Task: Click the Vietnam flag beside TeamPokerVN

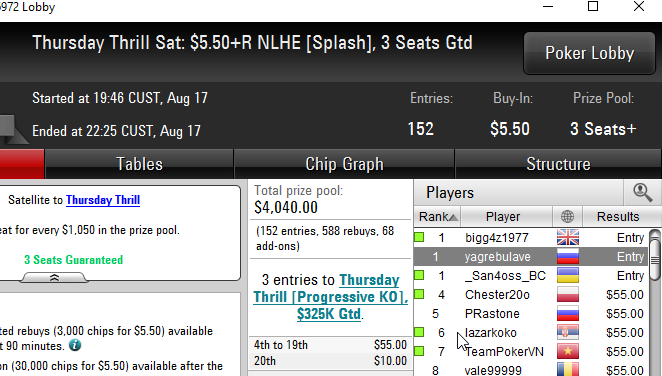Action: tap(568, 352)
